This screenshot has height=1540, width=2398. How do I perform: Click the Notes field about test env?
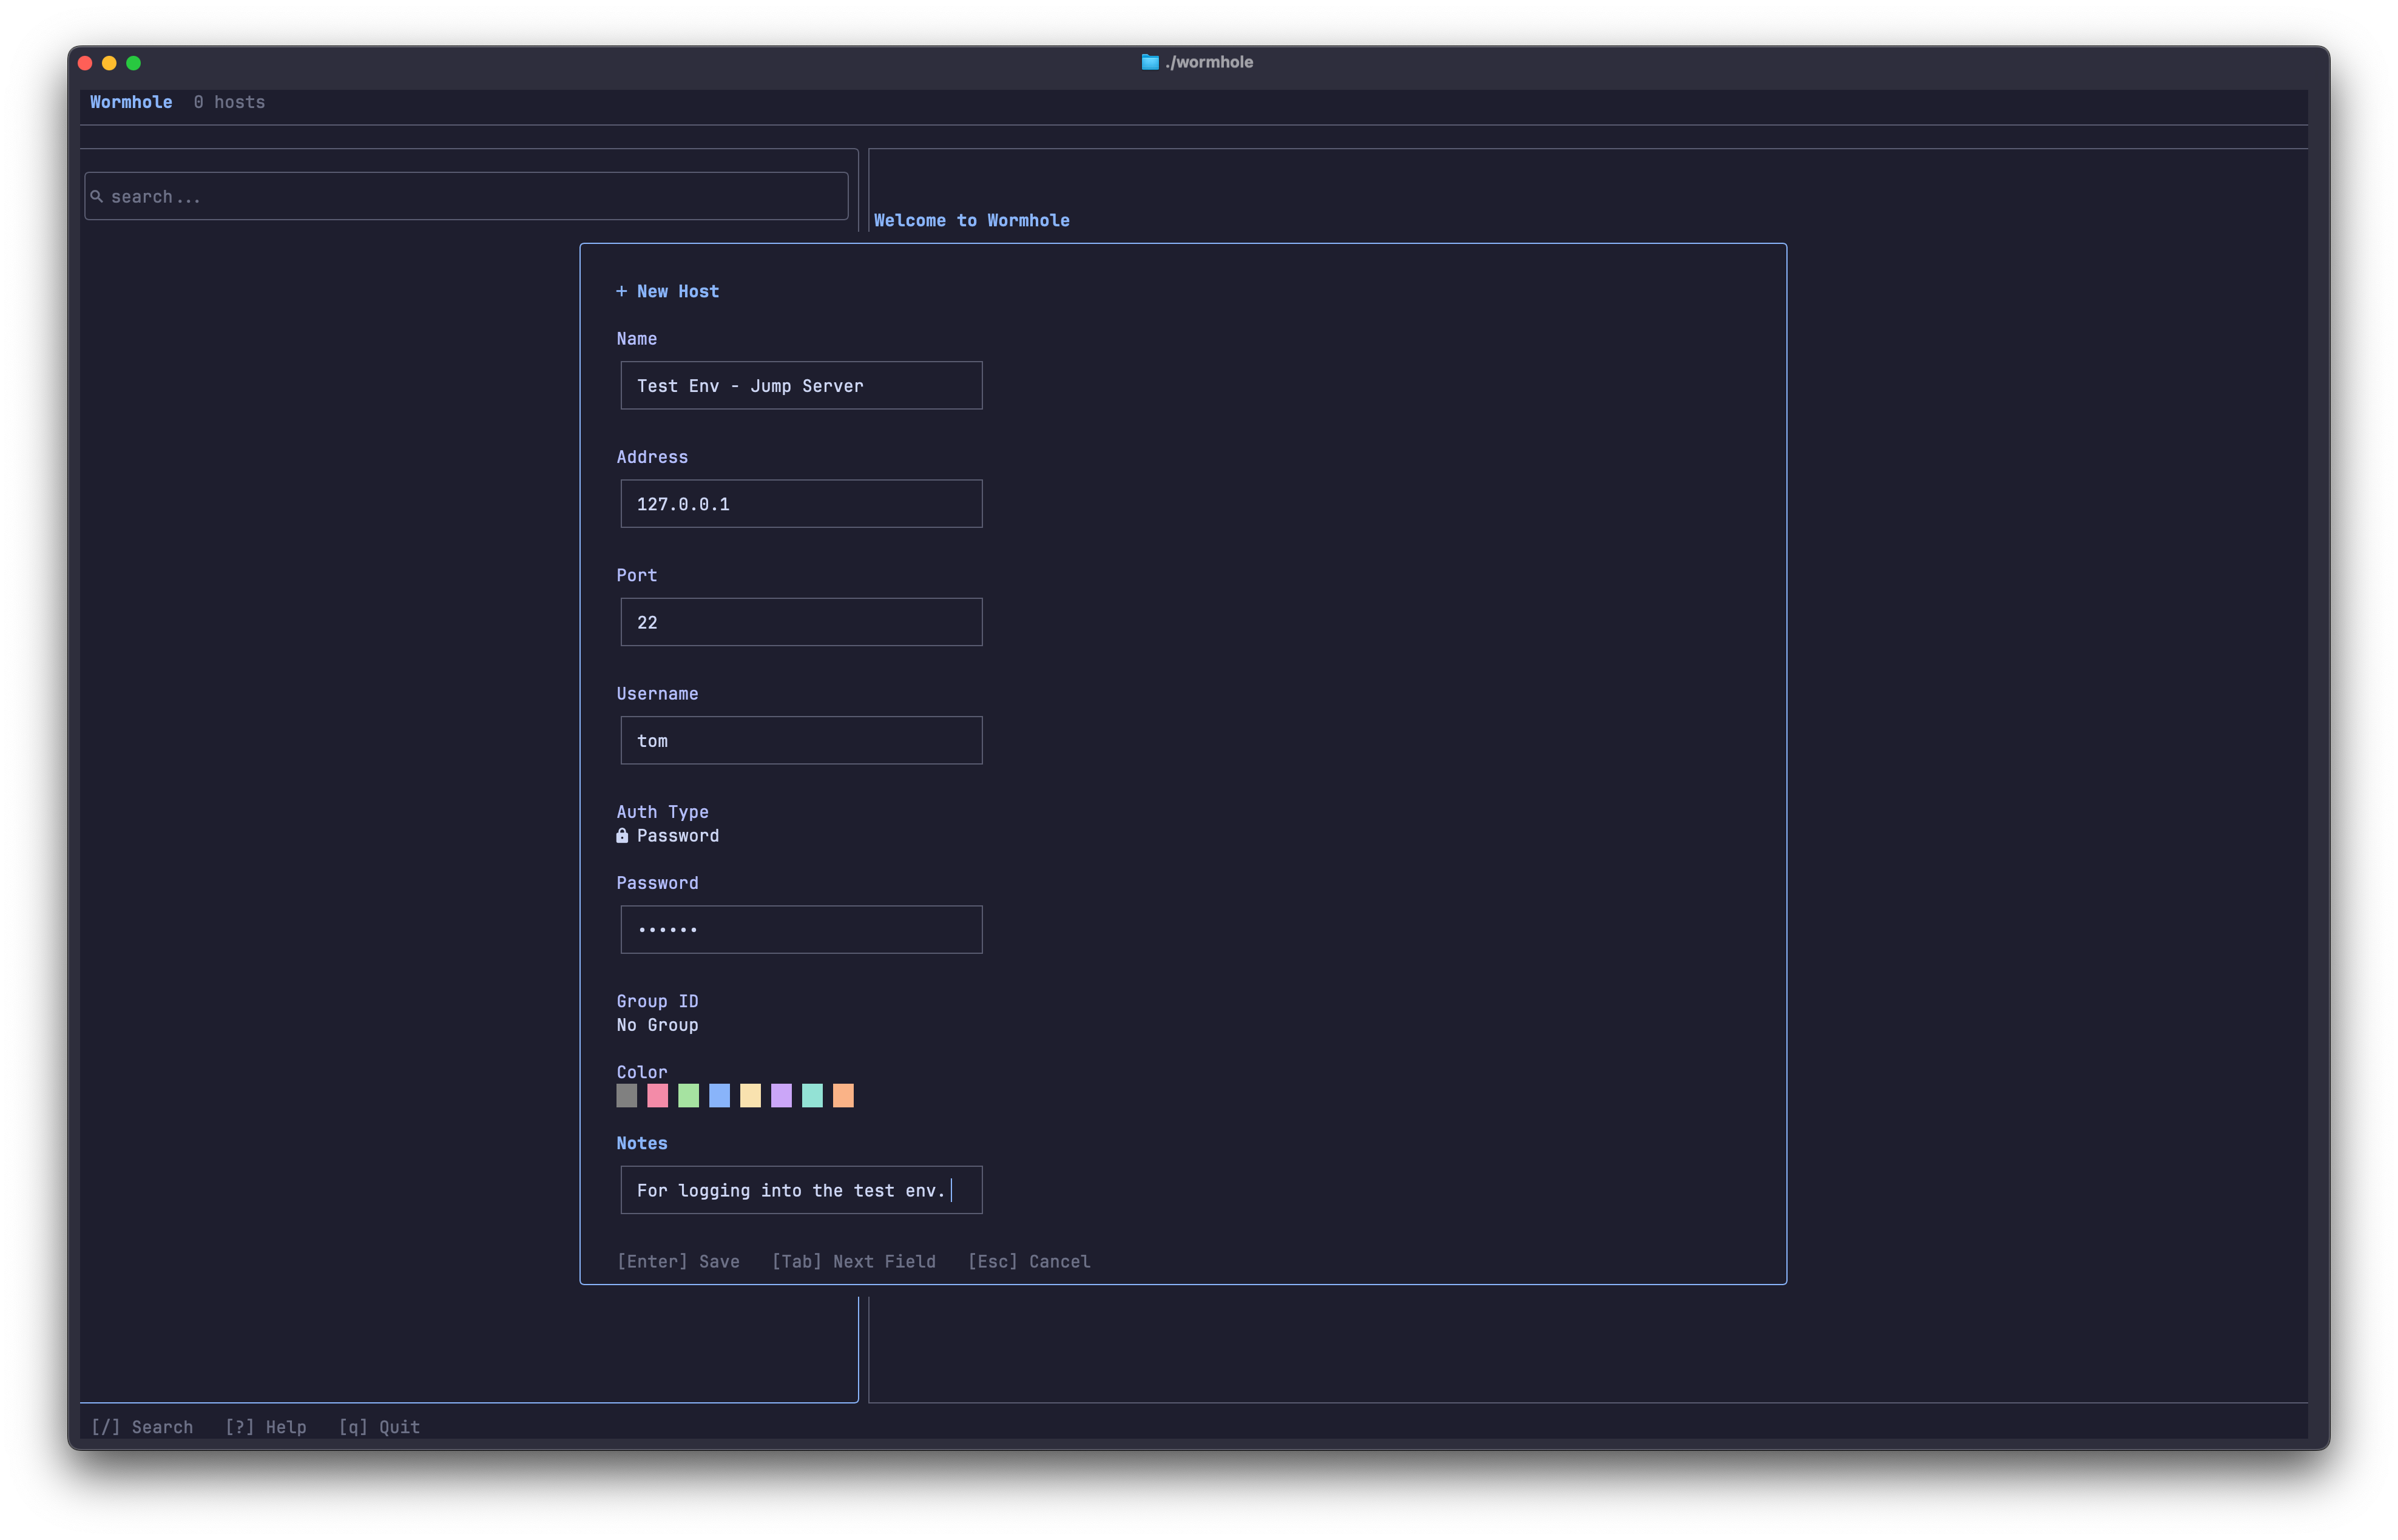click(x=801, y=1190)
